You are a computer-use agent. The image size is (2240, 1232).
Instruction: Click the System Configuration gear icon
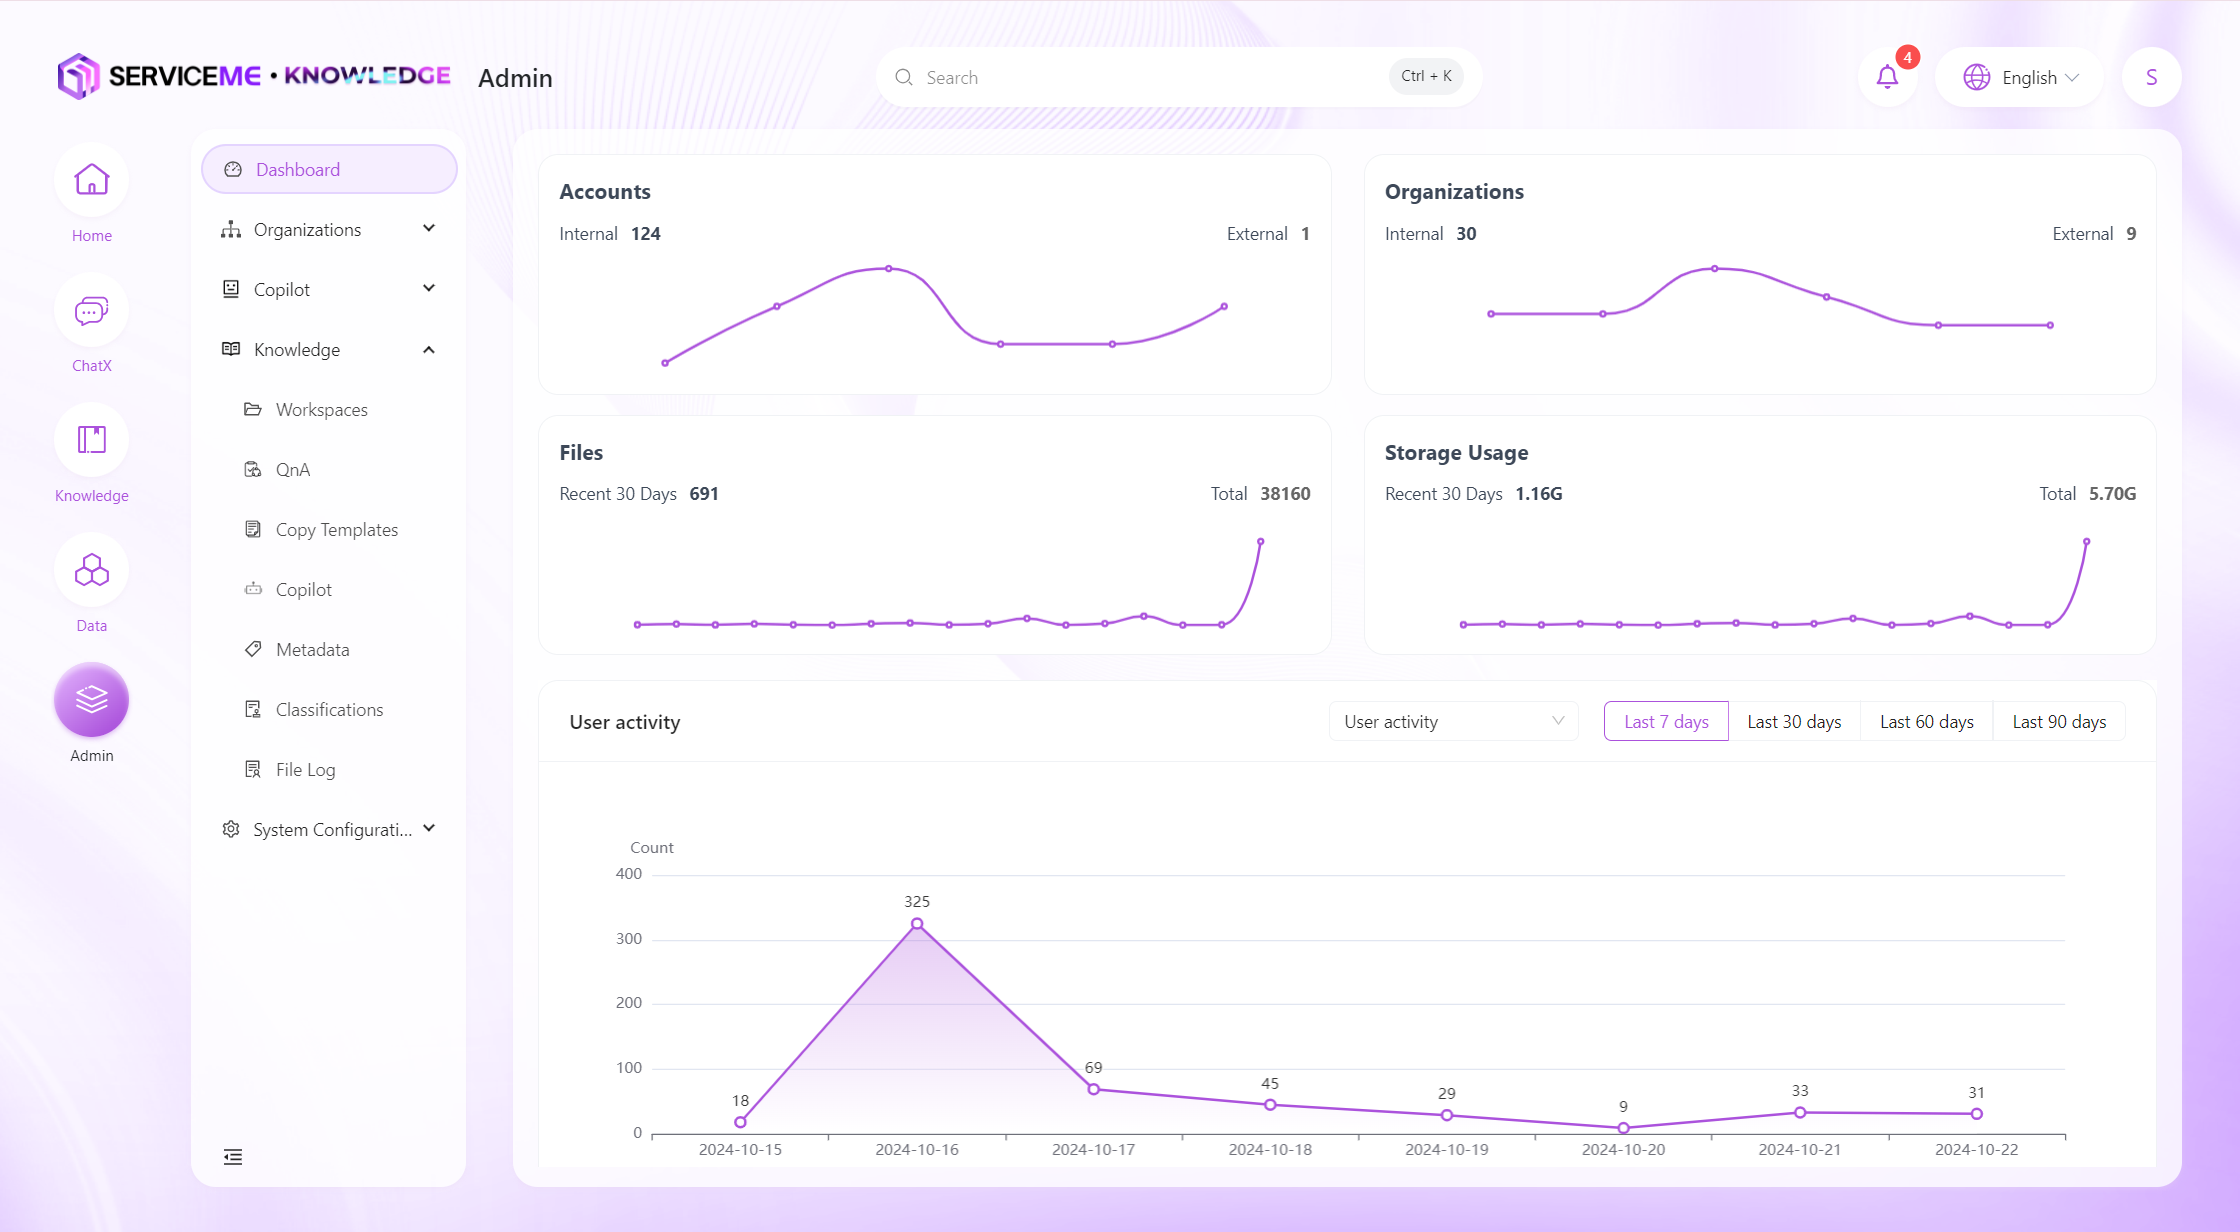pyautogui.click(x=231, y=830)
